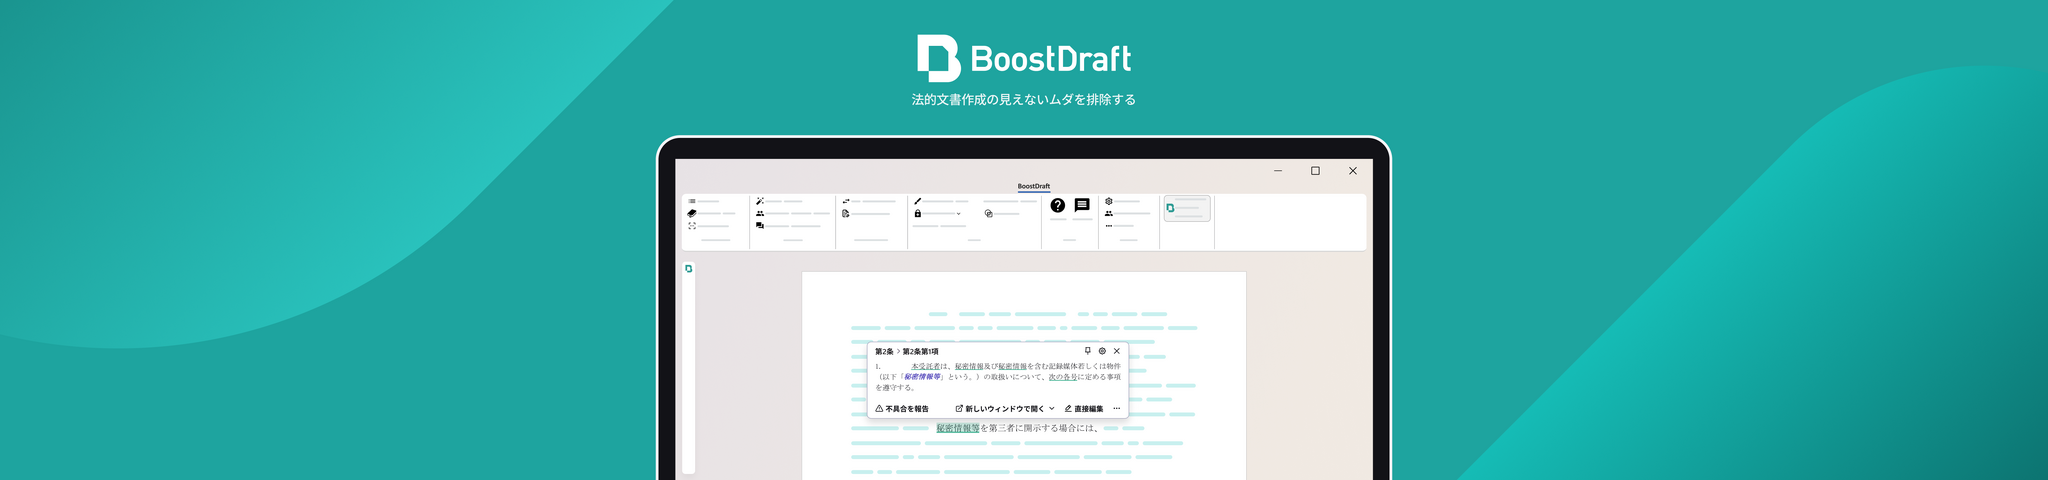Click the pen icon in the ribbon
2048x480 pixels.
(x=917, y=201)
